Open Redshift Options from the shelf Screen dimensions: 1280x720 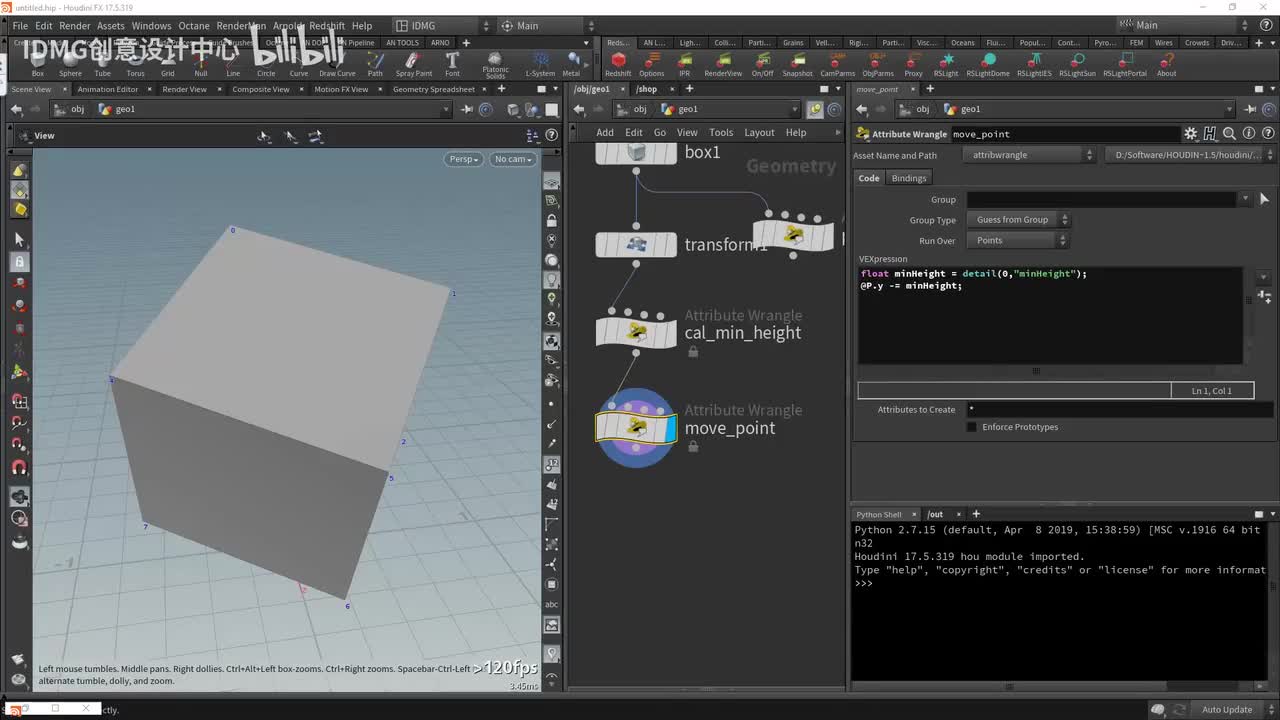pos(652,66)
